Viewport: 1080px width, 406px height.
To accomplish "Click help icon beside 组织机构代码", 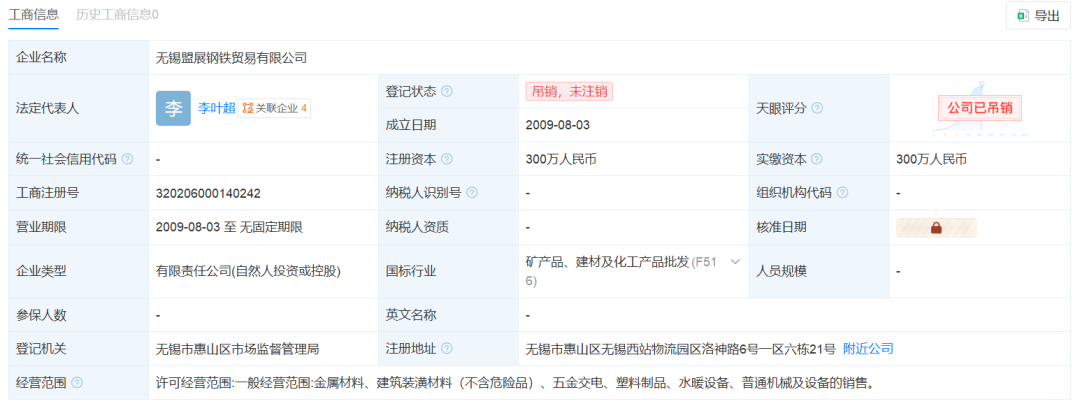I will pyautogui.click(x=842, y=193).
